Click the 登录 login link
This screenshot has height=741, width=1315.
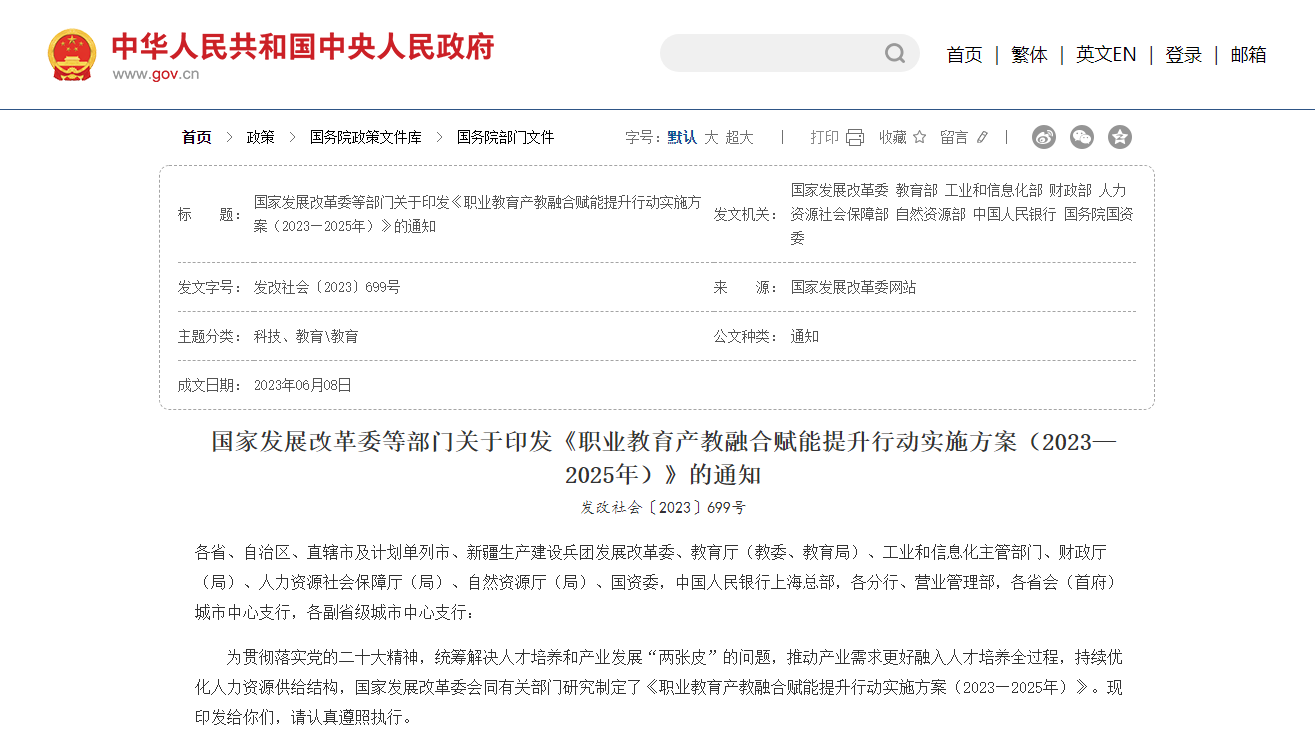pos(1184,55)
